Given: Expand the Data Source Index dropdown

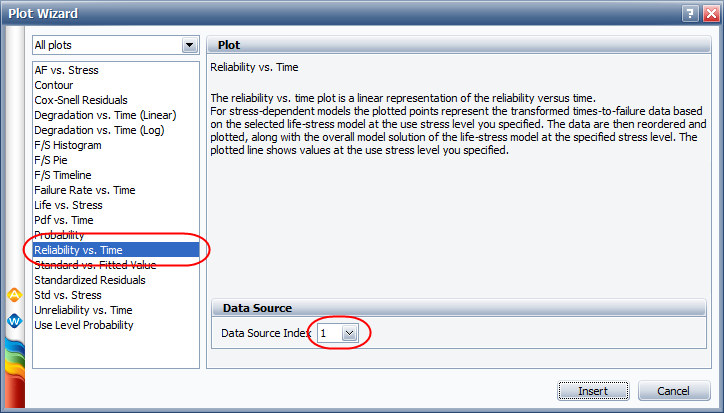Looking at the screenshot, I should [349, 334].
